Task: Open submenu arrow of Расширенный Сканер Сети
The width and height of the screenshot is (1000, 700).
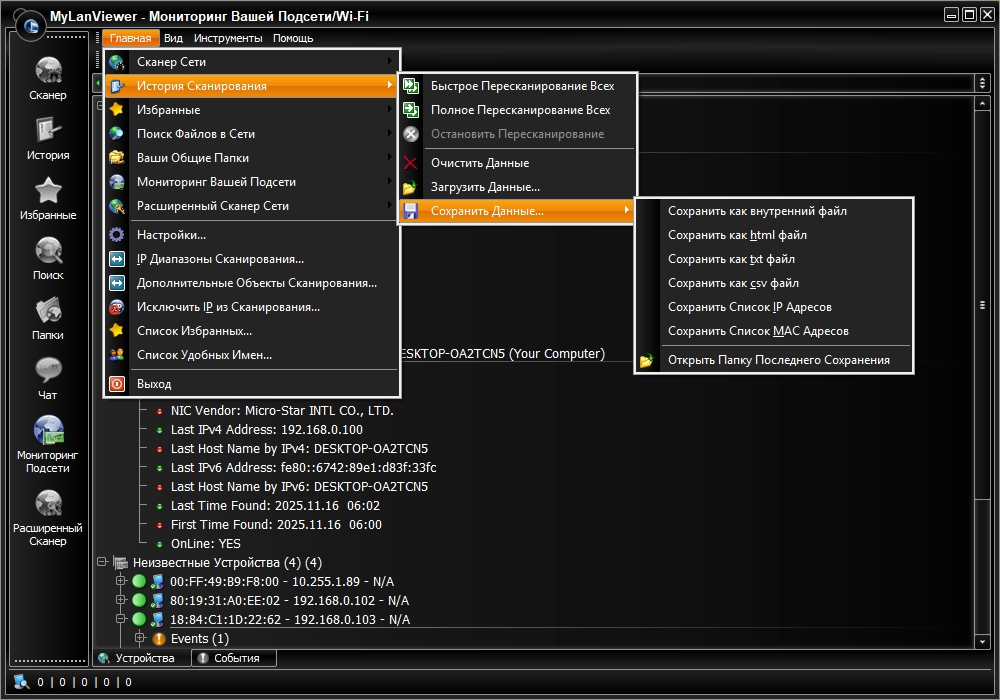Action: pos(390,205)
